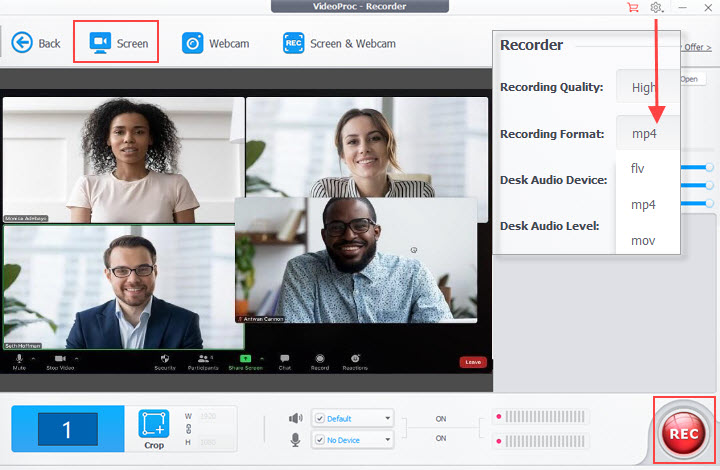The image size is (720, 470).
Task: Select Antwan Cannon's video tile
Action: (356, 260)
